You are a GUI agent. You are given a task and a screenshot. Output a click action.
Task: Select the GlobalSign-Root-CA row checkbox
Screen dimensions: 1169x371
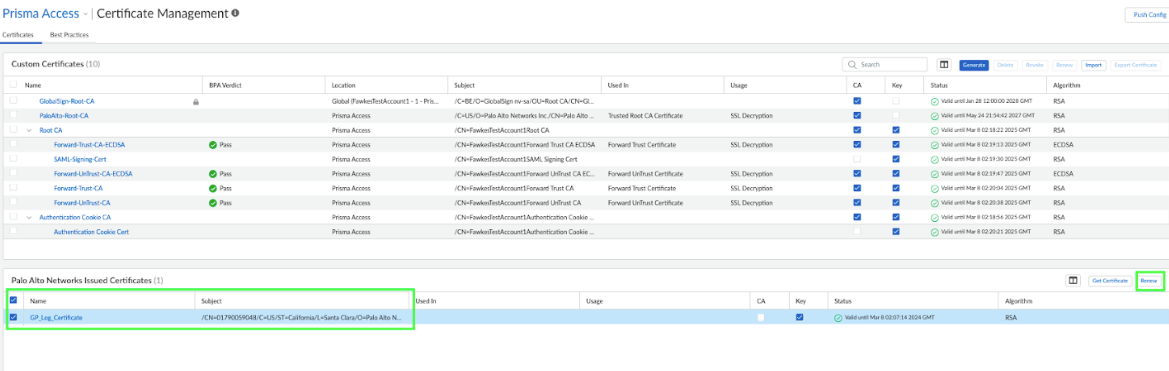pos(13,101)
